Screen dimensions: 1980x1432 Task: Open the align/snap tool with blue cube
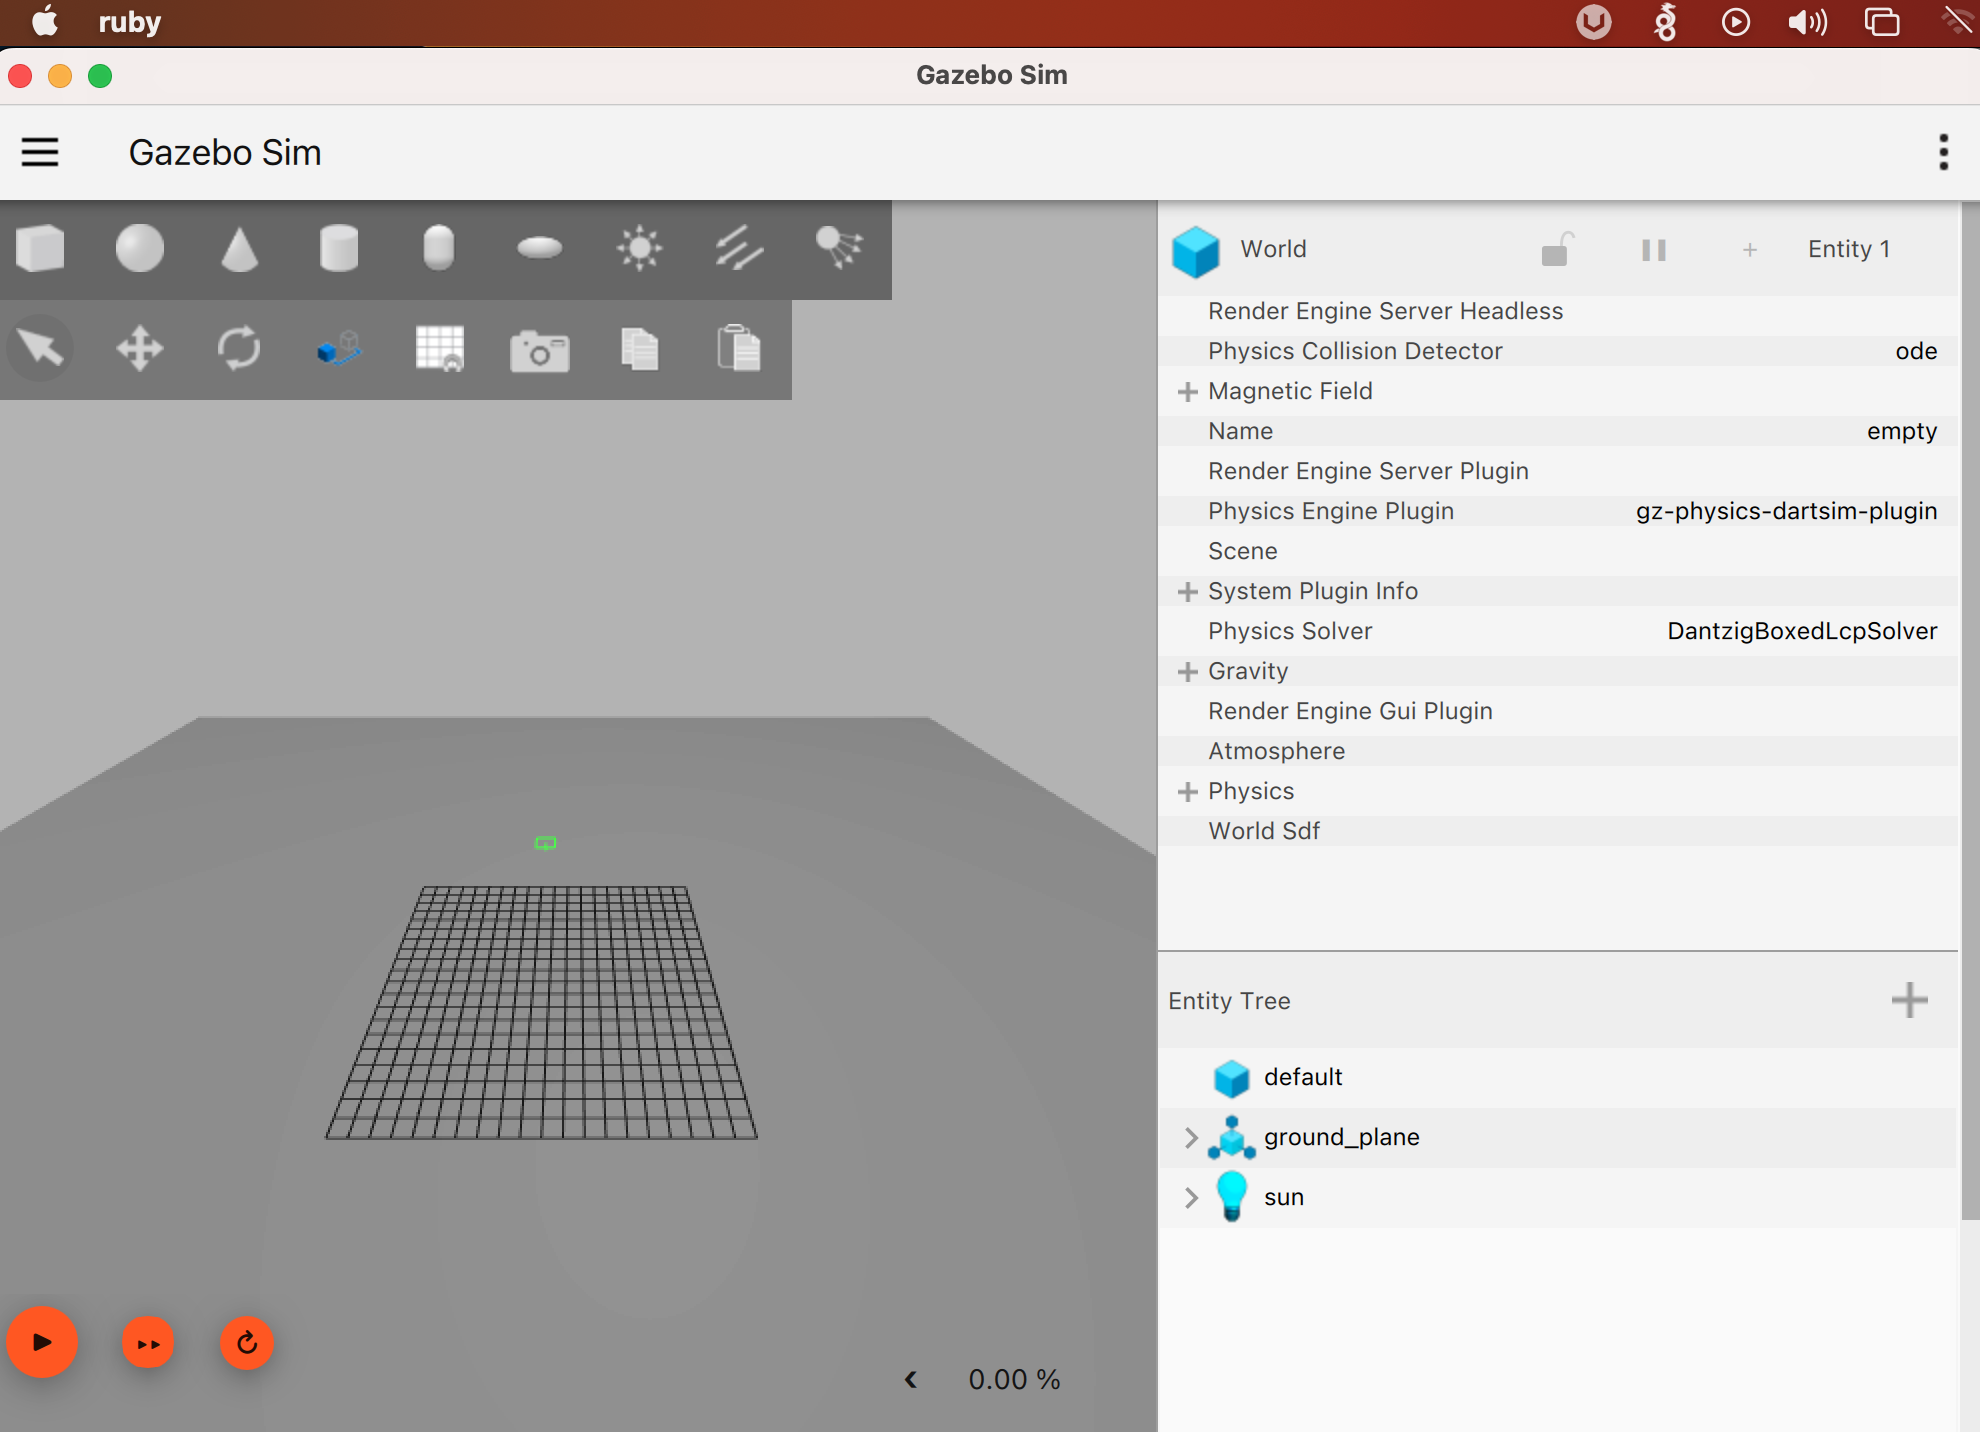pos(339,349)
